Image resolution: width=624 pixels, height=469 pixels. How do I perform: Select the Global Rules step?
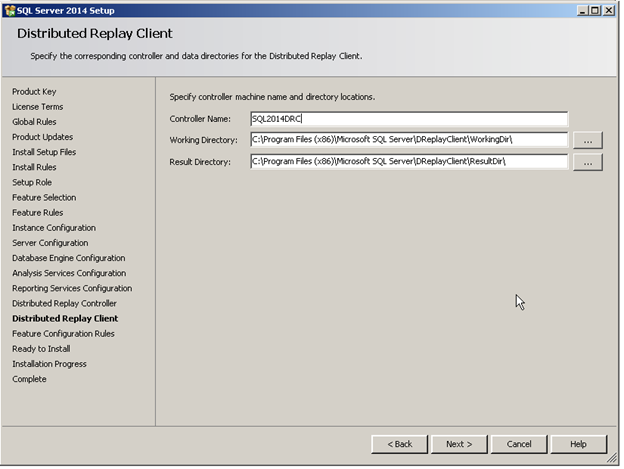pos(34,122)
